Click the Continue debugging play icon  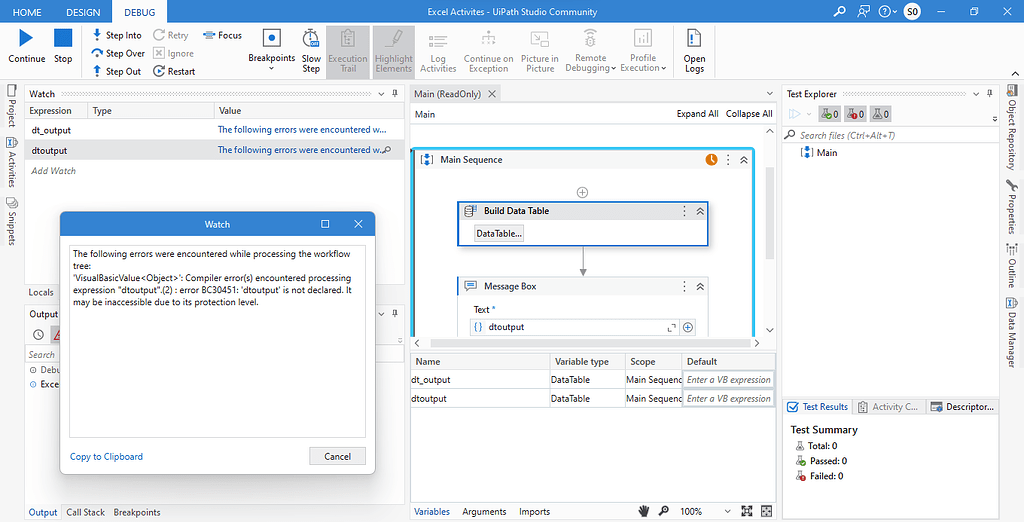tap(26, 39)
